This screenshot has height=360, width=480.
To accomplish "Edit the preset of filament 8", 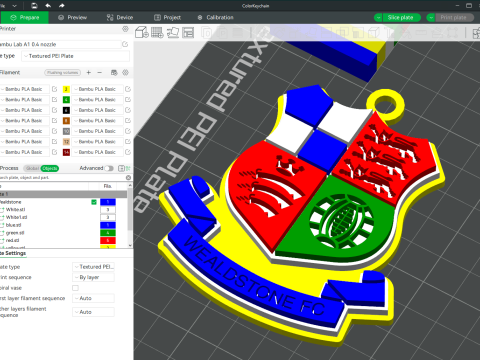I will pos(128,120).
